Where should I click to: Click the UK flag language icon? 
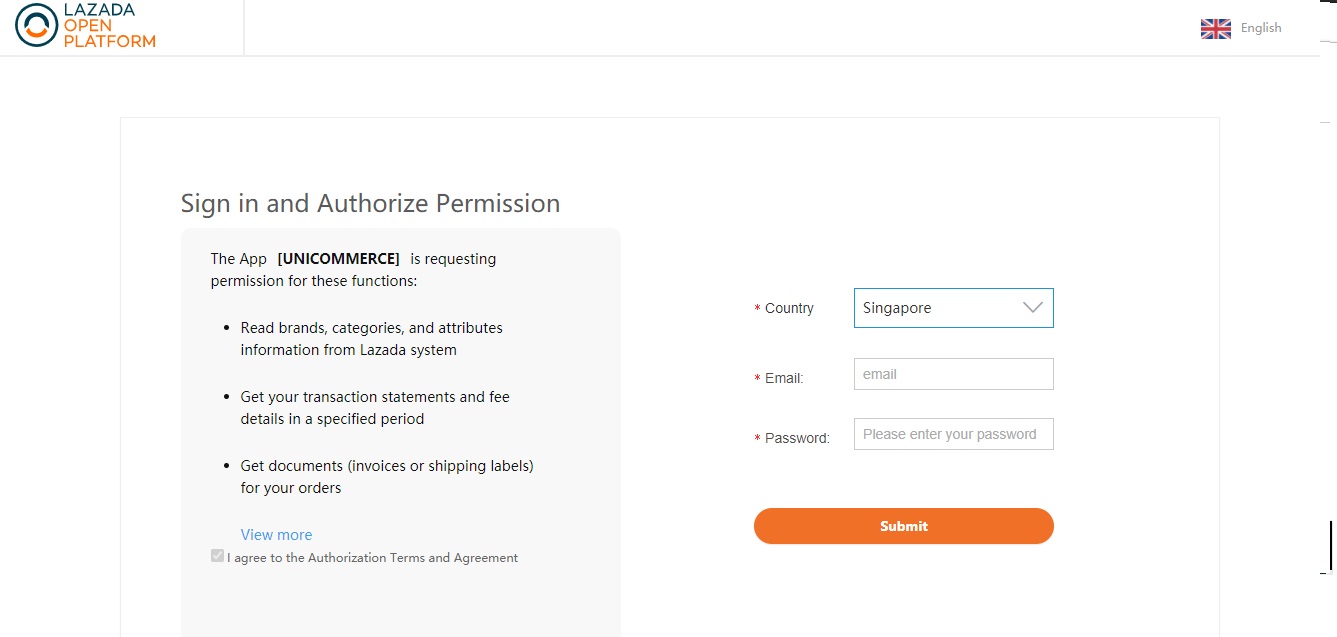pos(1215,29)
